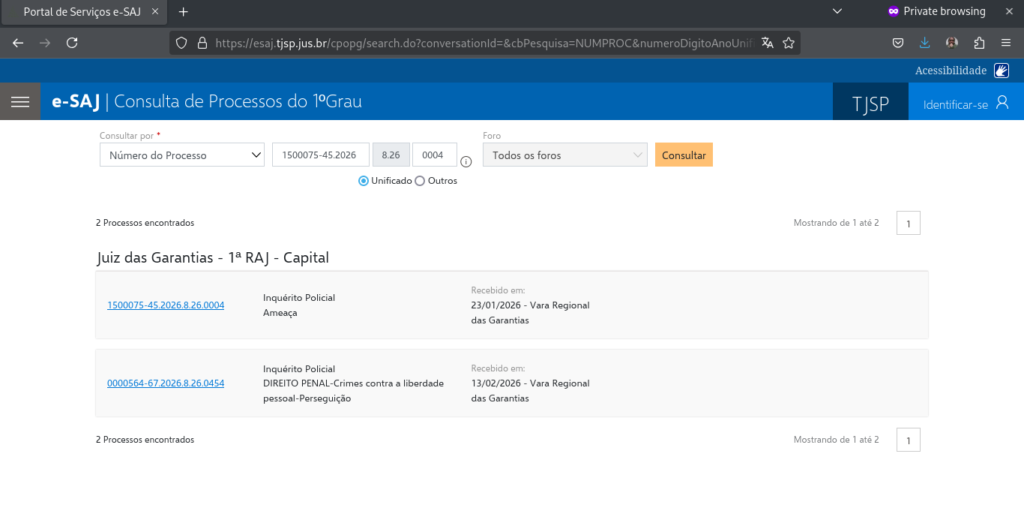The image size is (1024, 505).
Task: Reload the page with the browser refresh icon
Action: (x=72, y=43)
